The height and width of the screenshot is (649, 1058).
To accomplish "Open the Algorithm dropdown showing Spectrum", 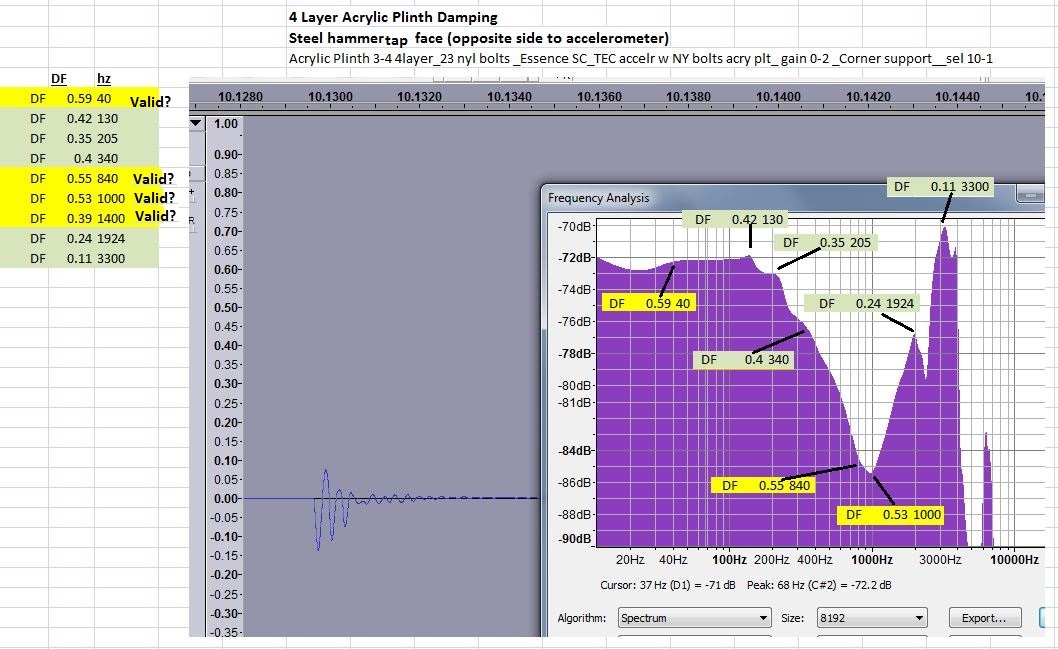I will click(x=694, y=618).
